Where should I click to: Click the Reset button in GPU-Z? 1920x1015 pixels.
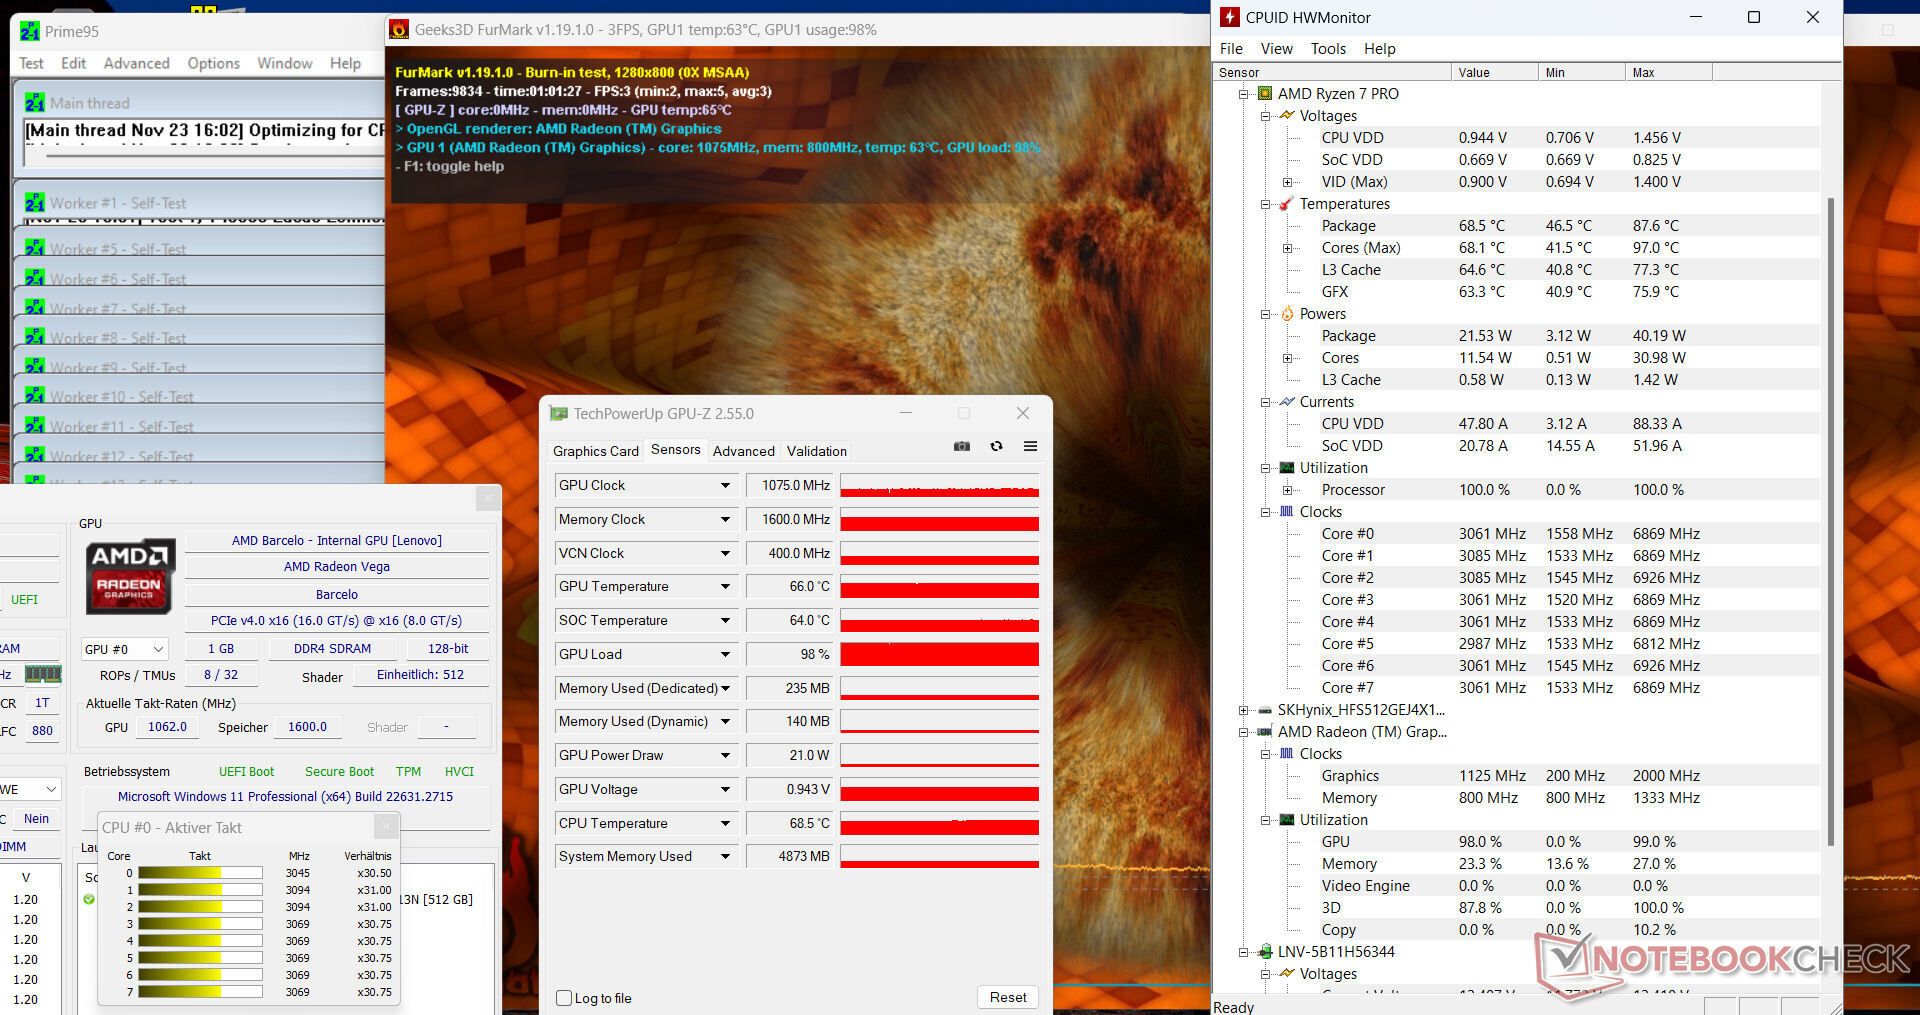pos(1008,997)
